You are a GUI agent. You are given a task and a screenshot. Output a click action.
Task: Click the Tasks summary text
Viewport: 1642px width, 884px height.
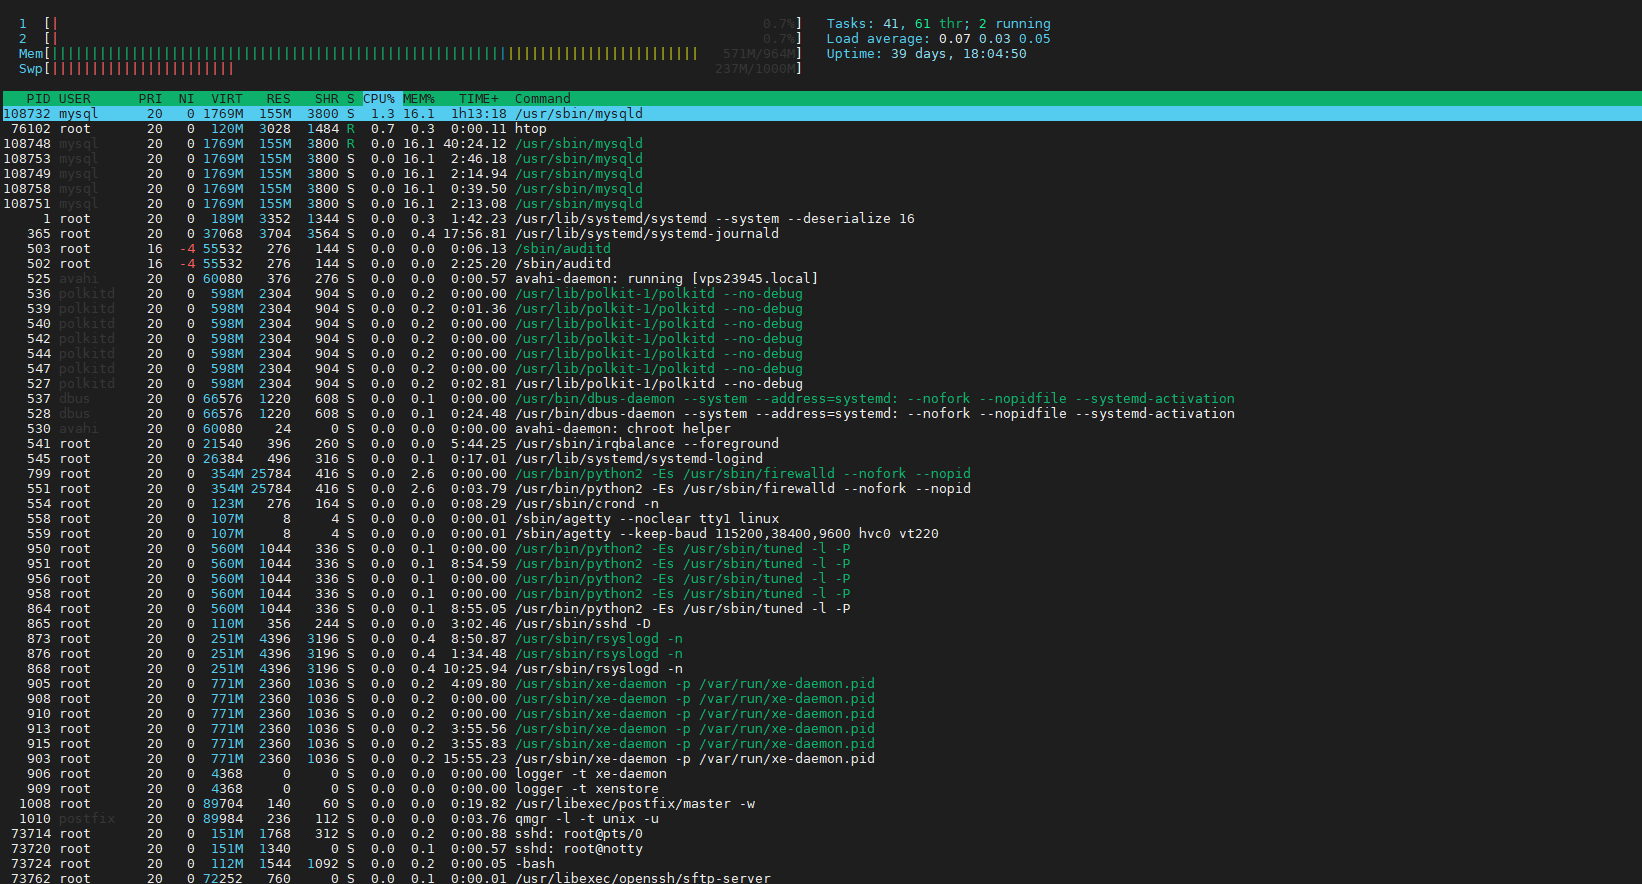pyautogui.click(x=938, y=24)
